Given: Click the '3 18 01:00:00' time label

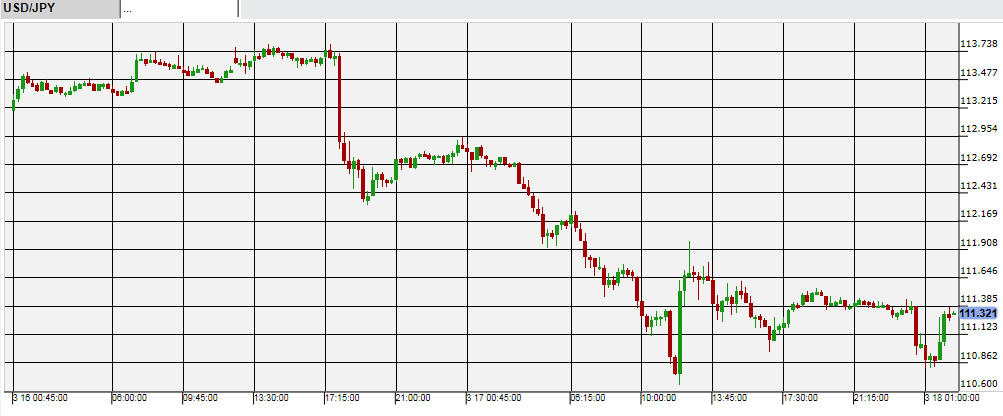Looking at the screenshot, I should point(951,397).
